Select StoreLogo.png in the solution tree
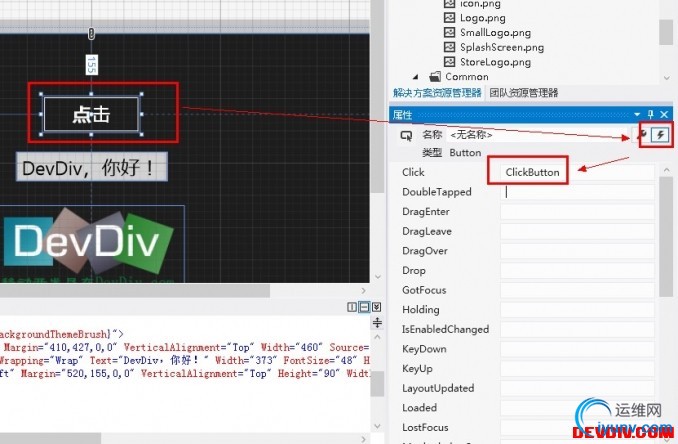 point(495,62)
